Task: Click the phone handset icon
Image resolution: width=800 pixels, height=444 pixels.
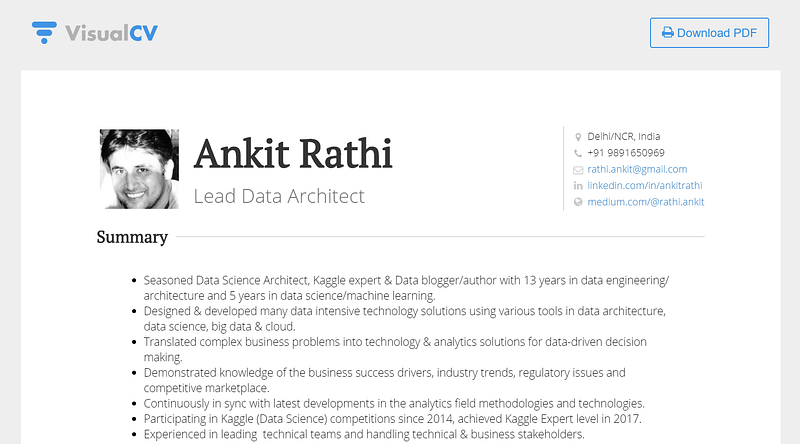Action: [x=578, y=153]
